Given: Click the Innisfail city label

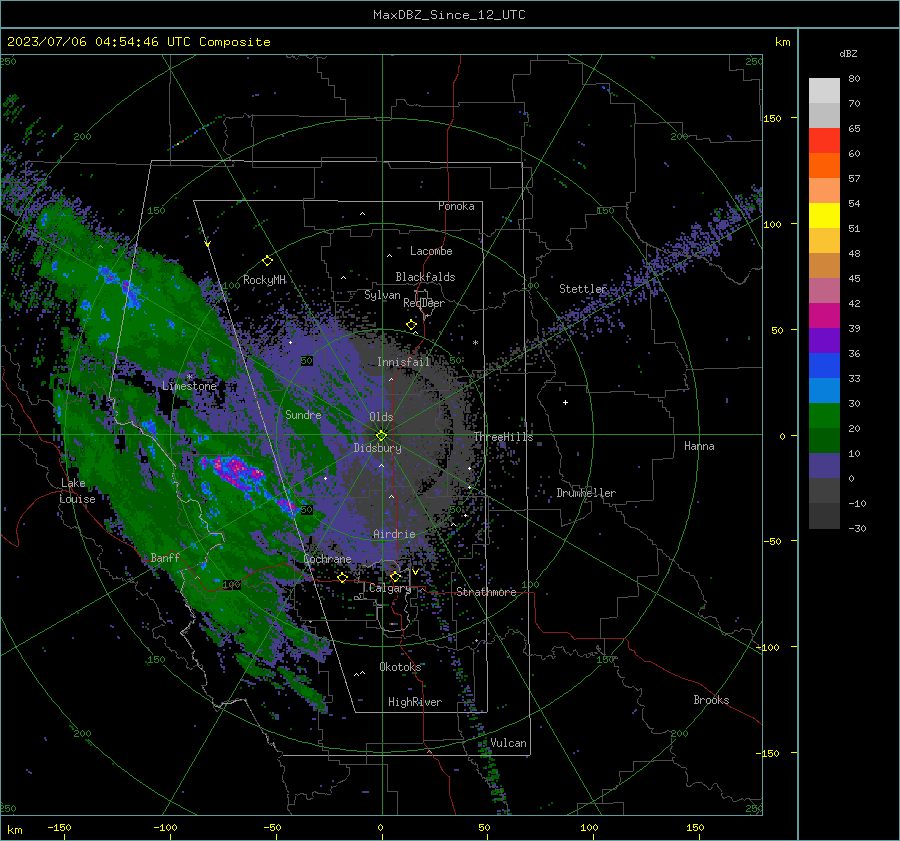Looking at the screenshot, I should click(x=404, y=362).
